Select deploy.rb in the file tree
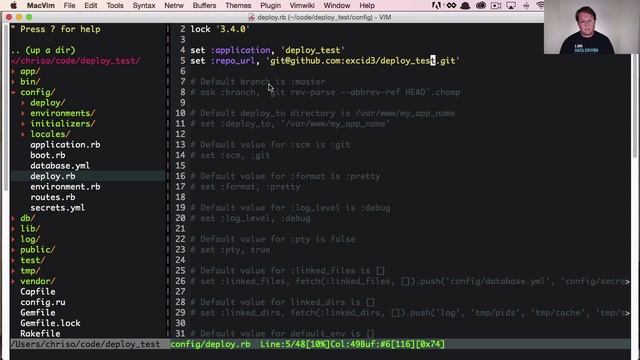Screen dimensions: 640x360 (x=53, y=176)
